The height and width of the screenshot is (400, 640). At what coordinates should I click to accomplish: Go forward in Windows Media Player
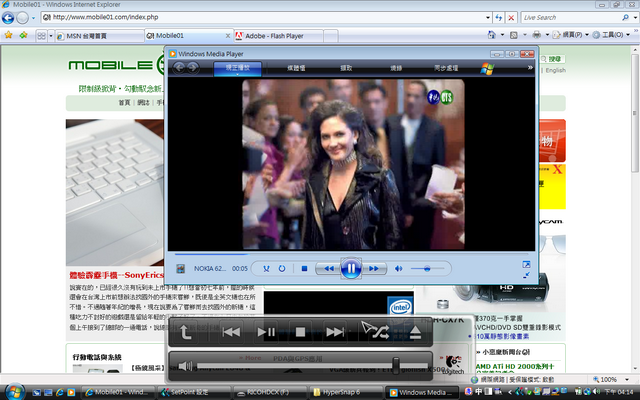click(x=193, y=68)
